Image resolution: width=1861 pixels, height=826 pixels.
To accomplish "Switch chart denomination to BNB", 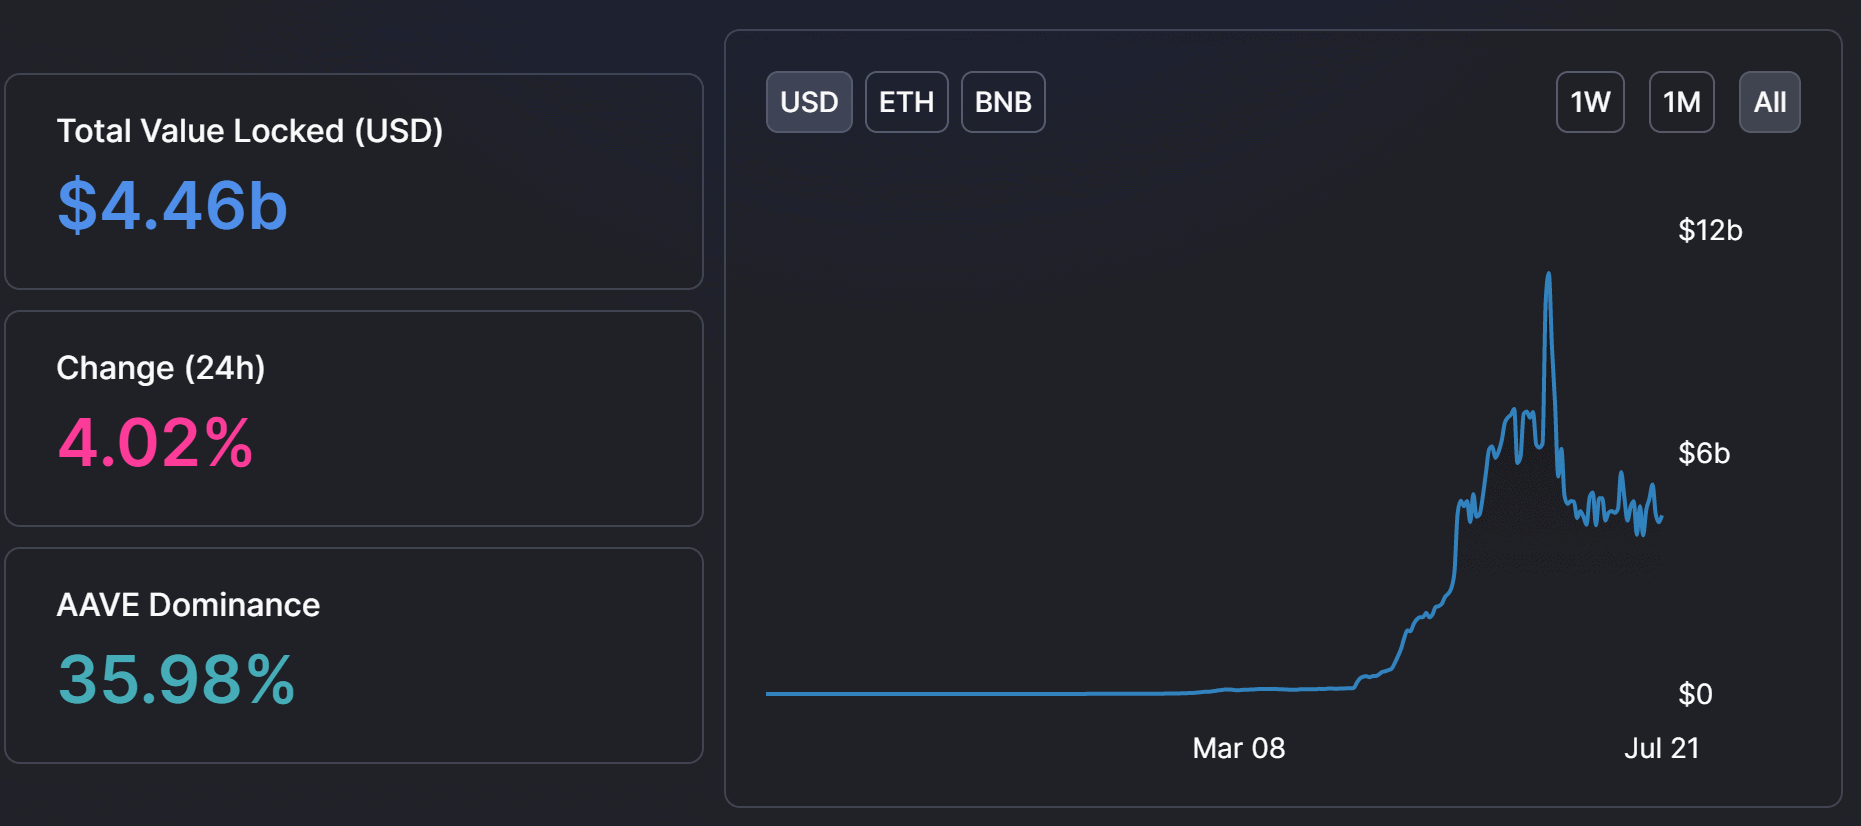I will coord(1003,102).
